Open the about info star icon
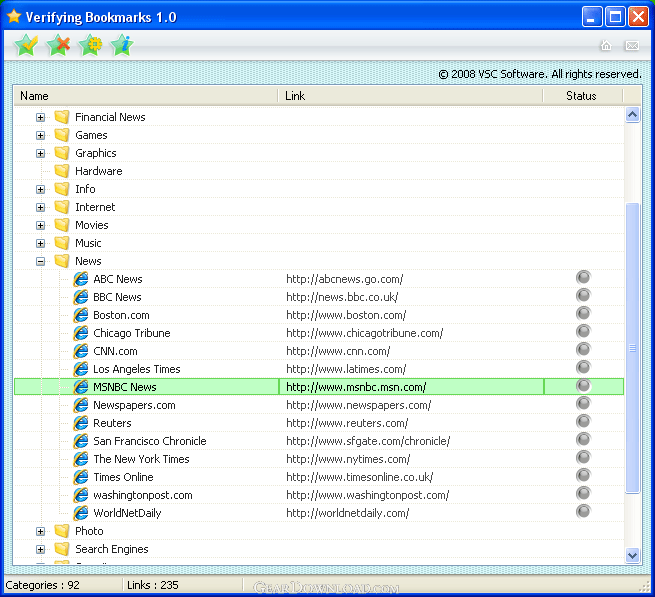 (x=122, y=45)
